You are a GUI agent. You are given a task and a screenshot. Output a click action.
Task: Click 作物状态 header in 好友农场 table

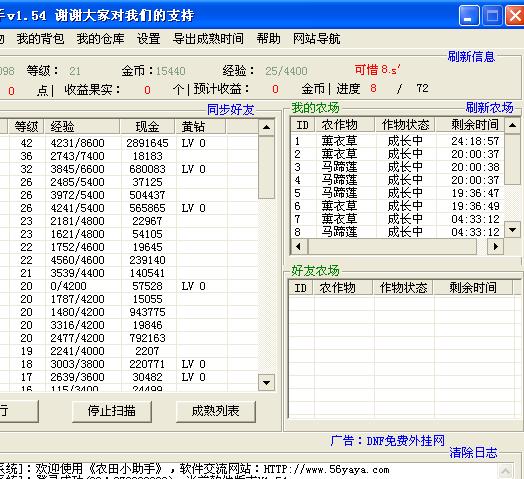(403, 287)
